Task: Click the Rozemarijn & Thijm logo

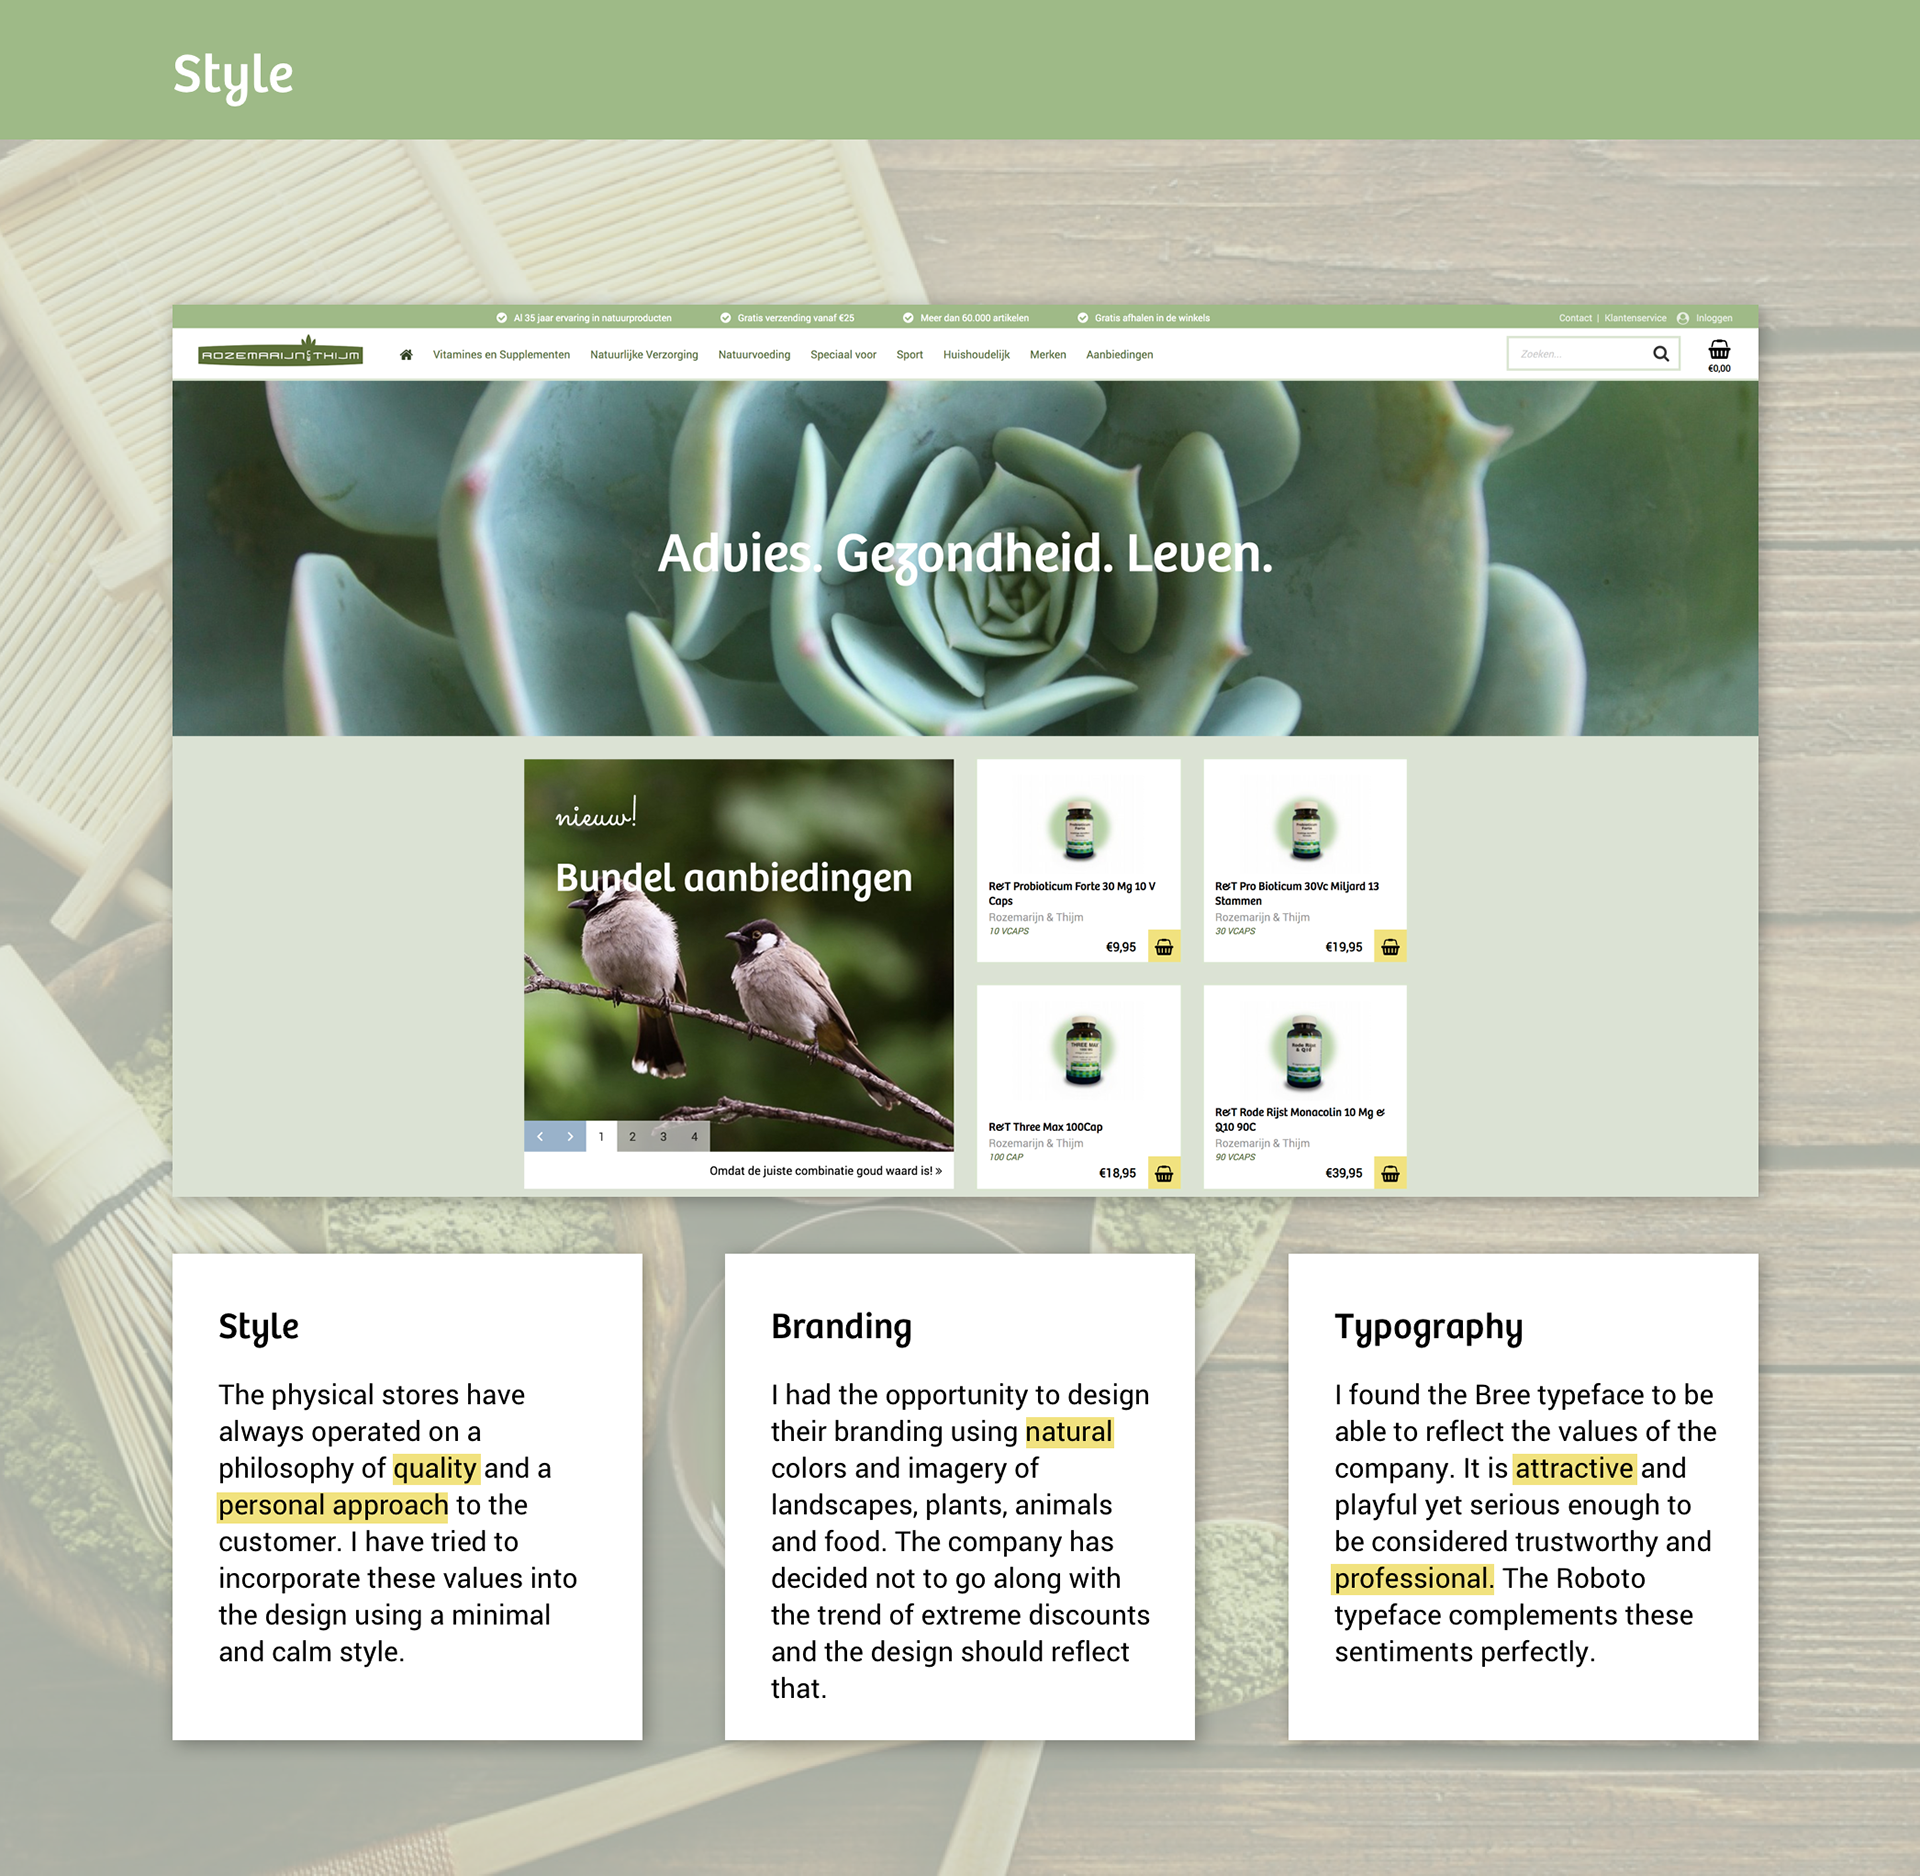Action: point(280,354)
